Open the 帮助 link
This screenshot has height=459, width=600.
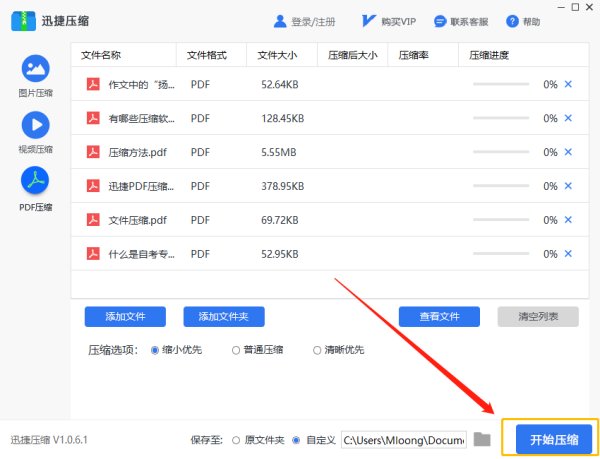532,22
